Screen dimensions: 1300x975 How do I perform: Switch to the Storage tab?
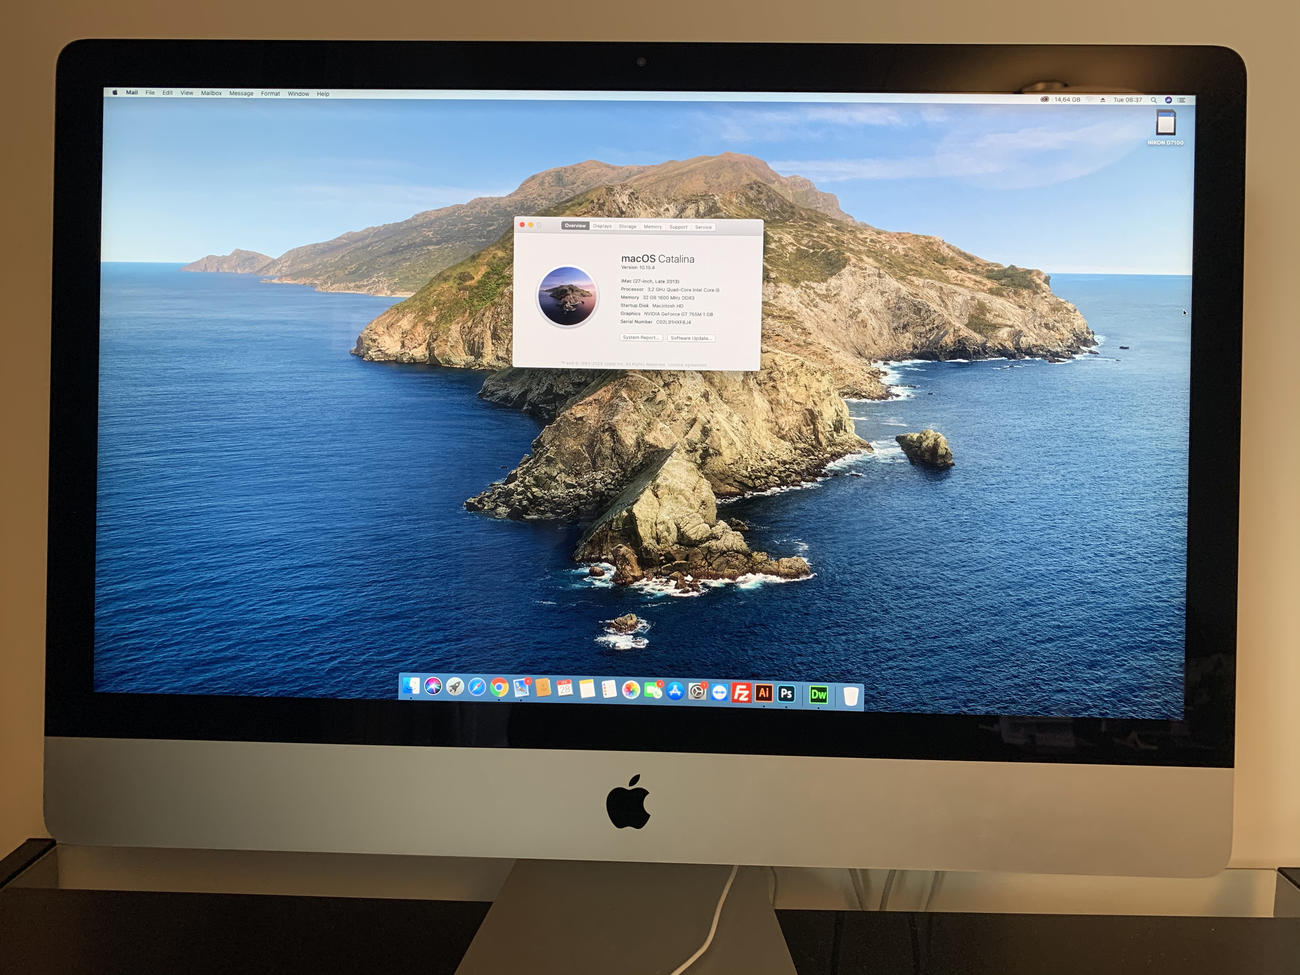(x=627, y=227)
